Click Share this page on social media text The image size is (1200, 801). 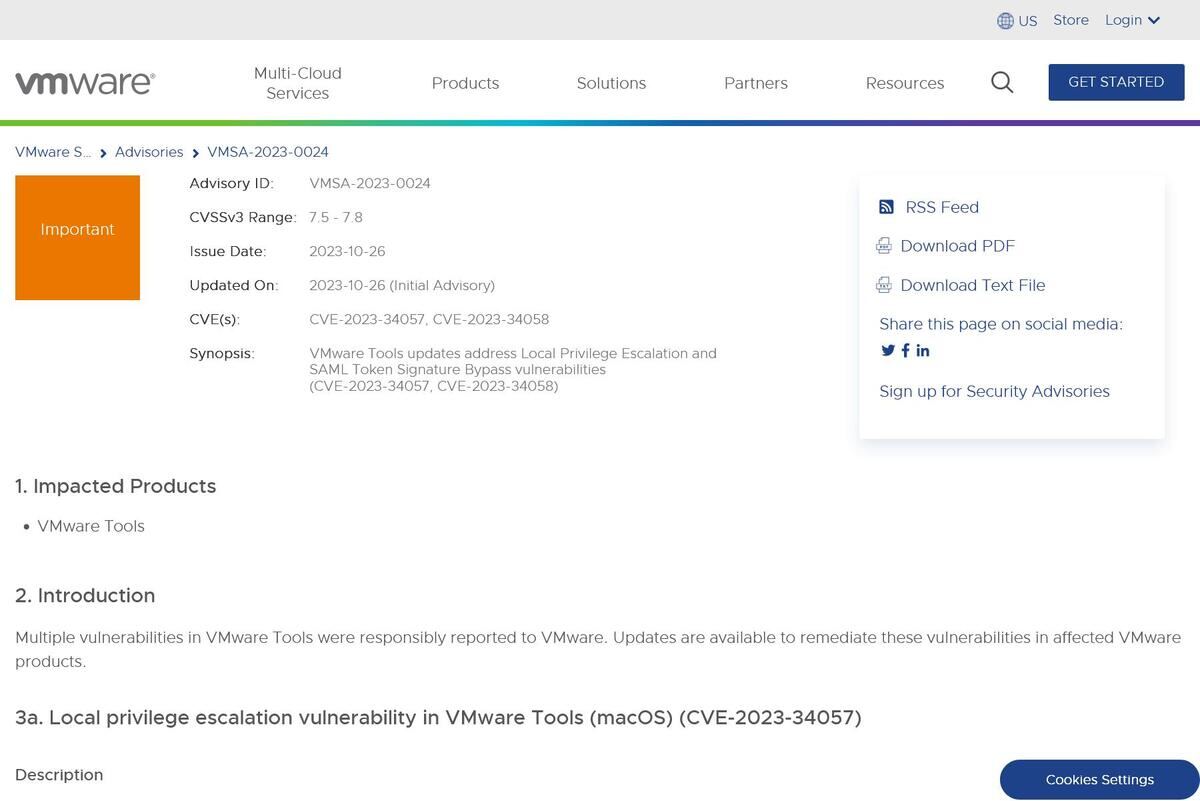click(1001, 324)
